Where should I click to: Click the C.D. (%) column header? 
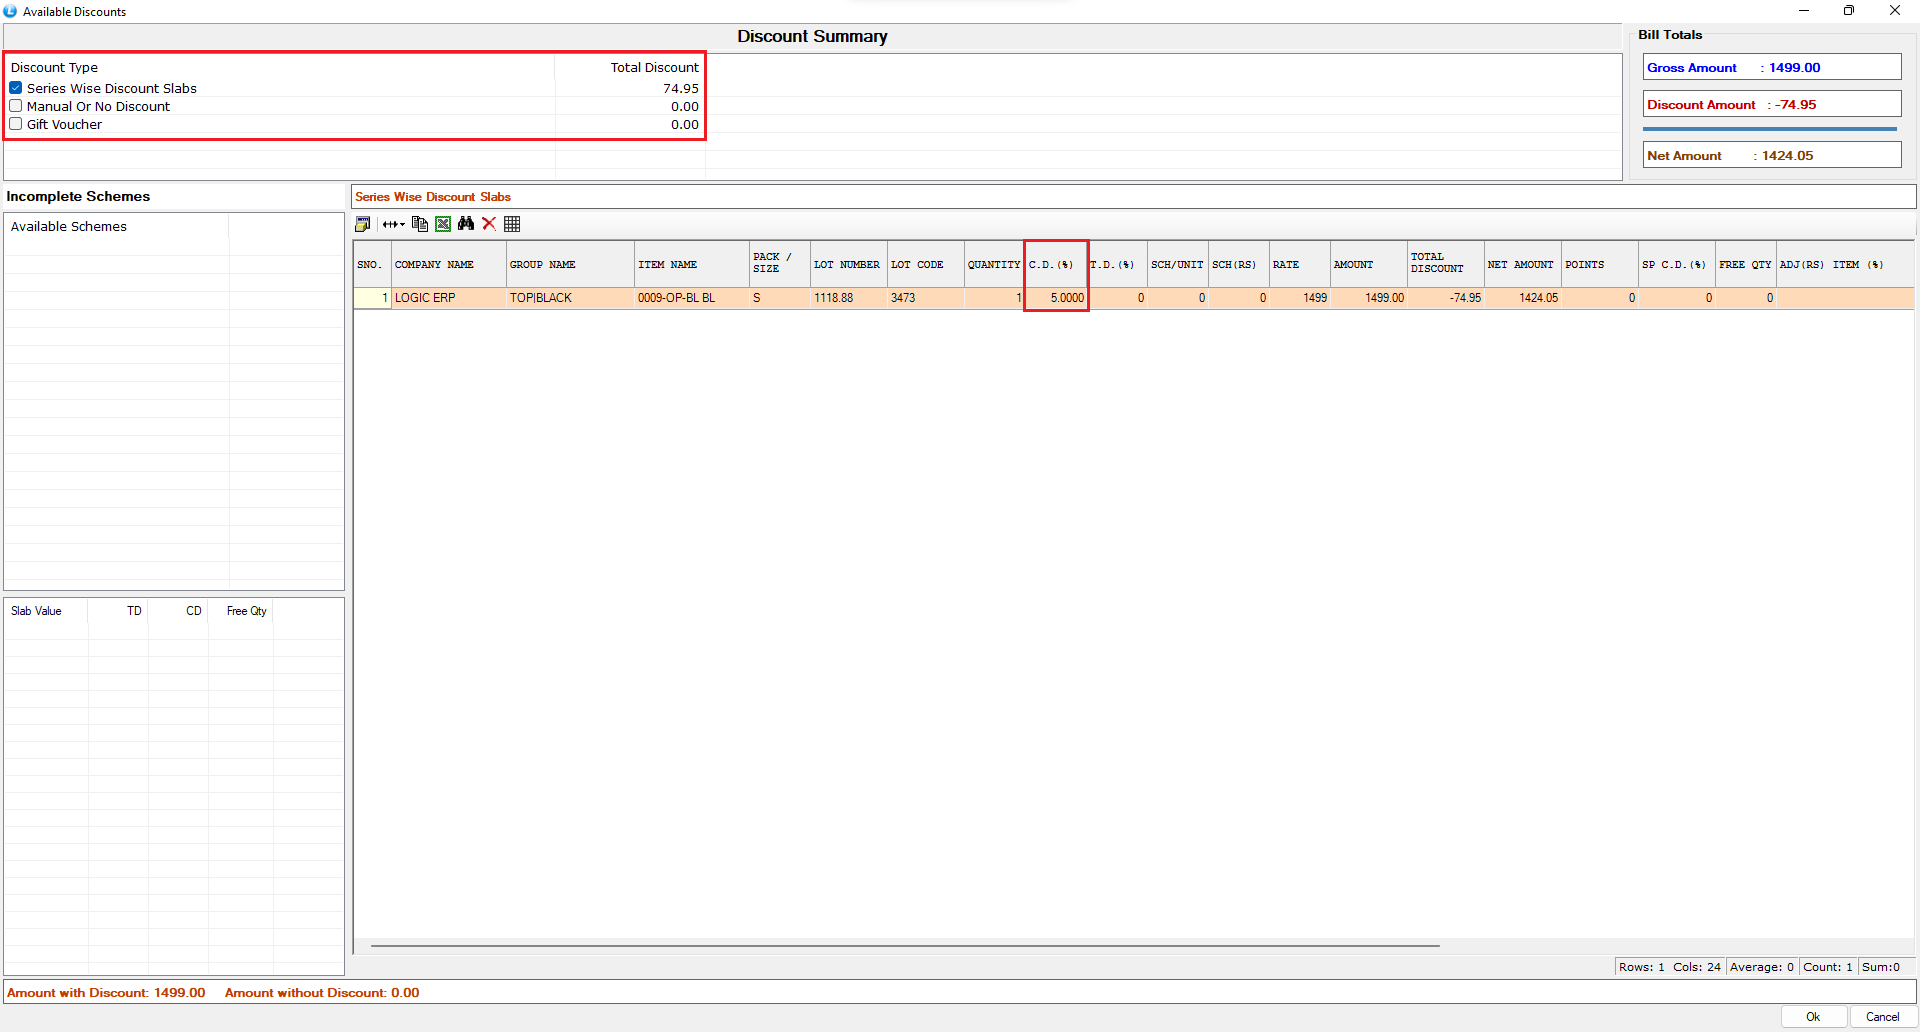coord(1055,265)
